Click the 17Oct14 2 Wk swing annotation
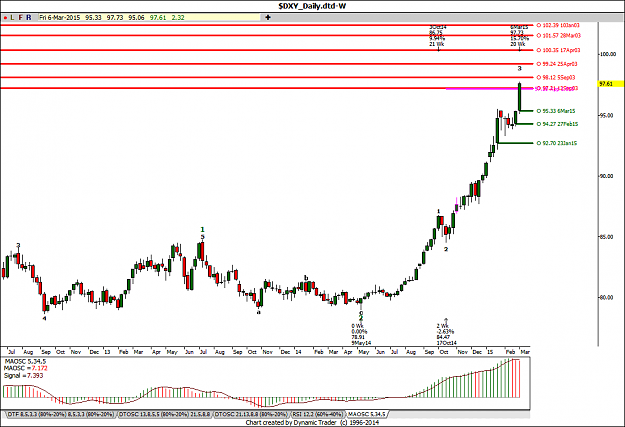The image size is (625, 427). click(446, 334)
